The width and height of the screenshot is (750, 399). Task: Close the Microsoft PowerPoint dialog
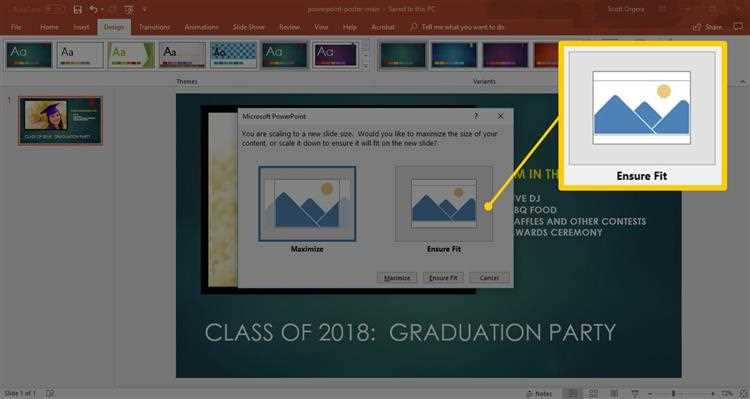[500, 116]
